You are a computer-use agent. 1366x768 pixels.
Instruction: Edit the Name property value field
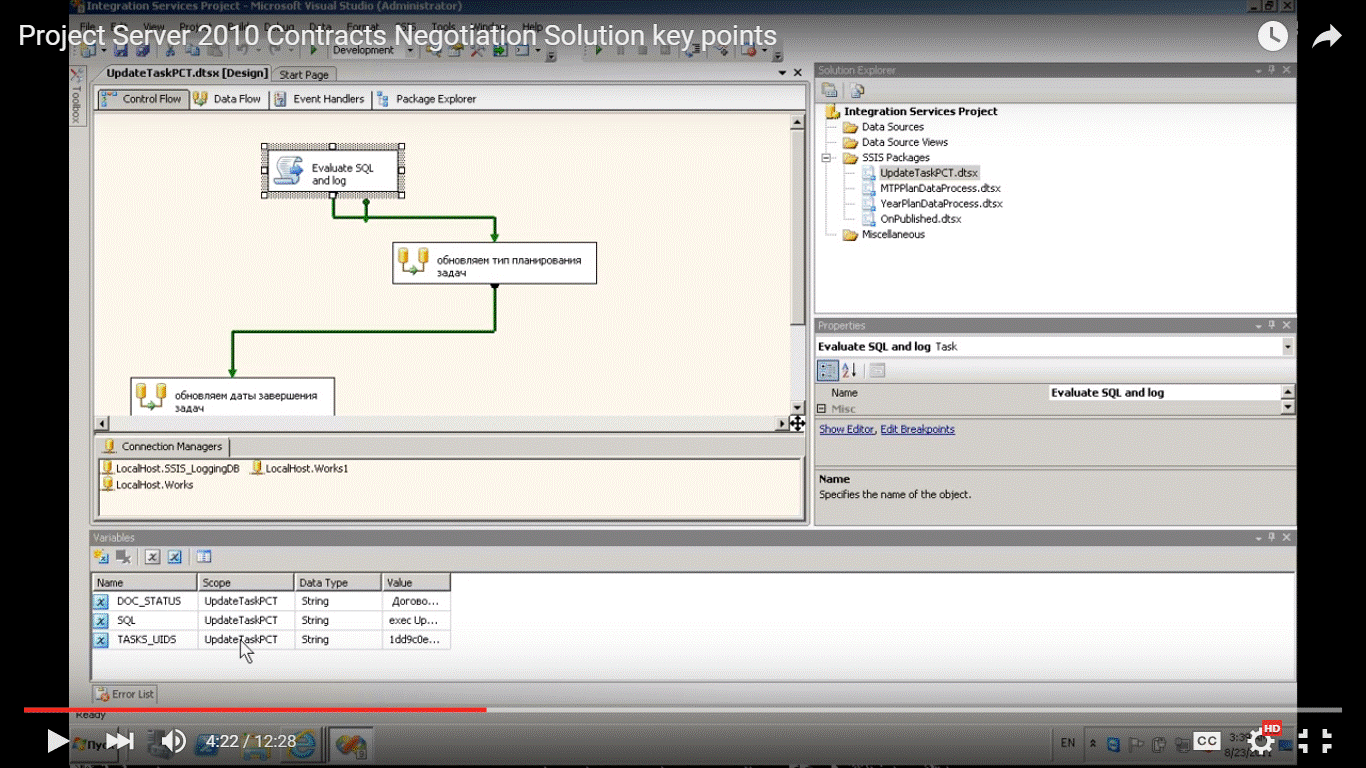[x=1164, y=393]
